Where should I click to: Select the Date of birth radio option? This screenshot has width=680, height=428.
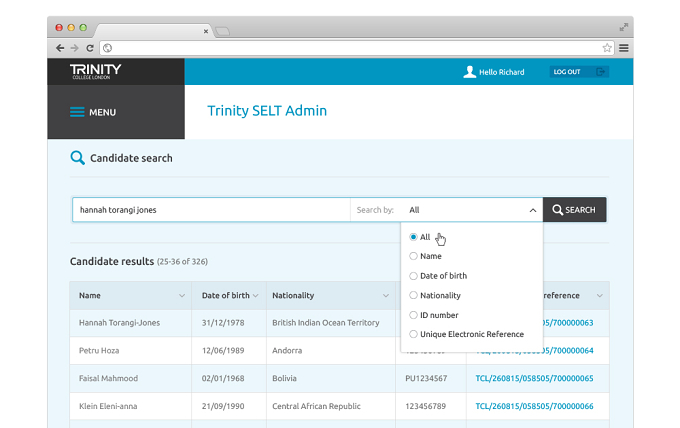pyautogui.click(x=413, y=276)
